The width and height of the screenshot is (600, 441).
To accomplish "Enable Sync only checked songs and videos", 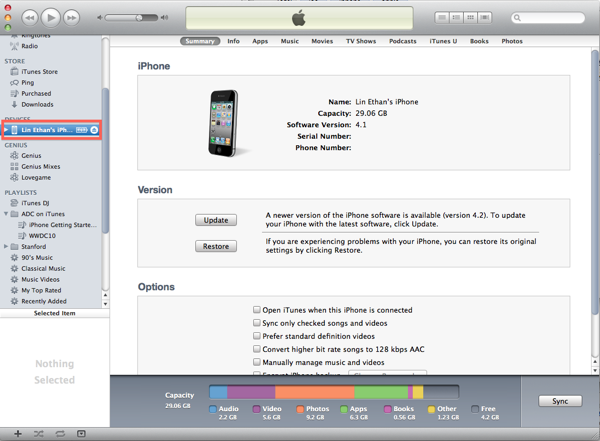I will pos(257,323).
